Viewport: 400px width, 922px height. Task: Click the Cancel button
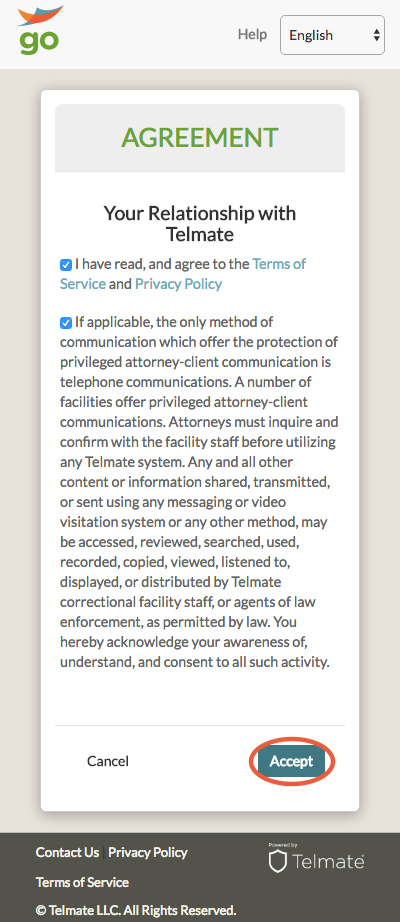coord(108,761)
